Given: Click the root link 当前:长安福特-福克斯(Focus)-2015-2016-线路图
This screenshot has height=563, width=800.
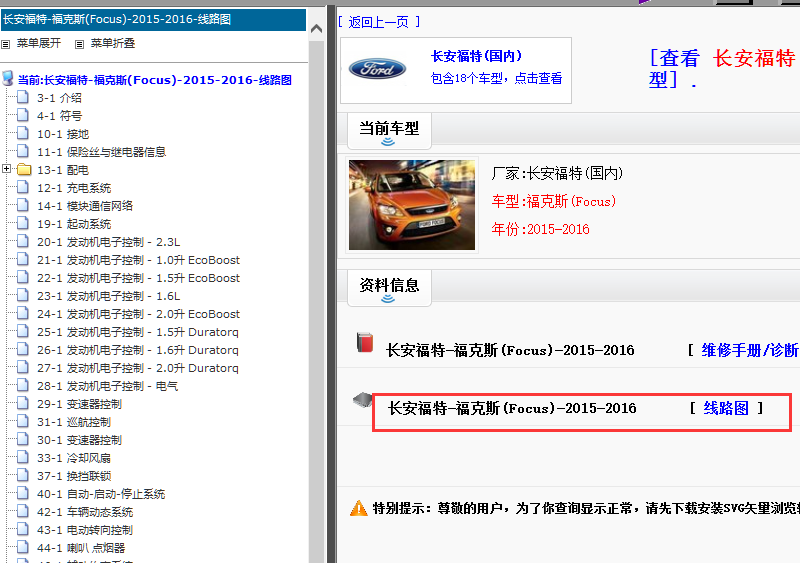Looking at the screenshot, I should coord(155,80).
